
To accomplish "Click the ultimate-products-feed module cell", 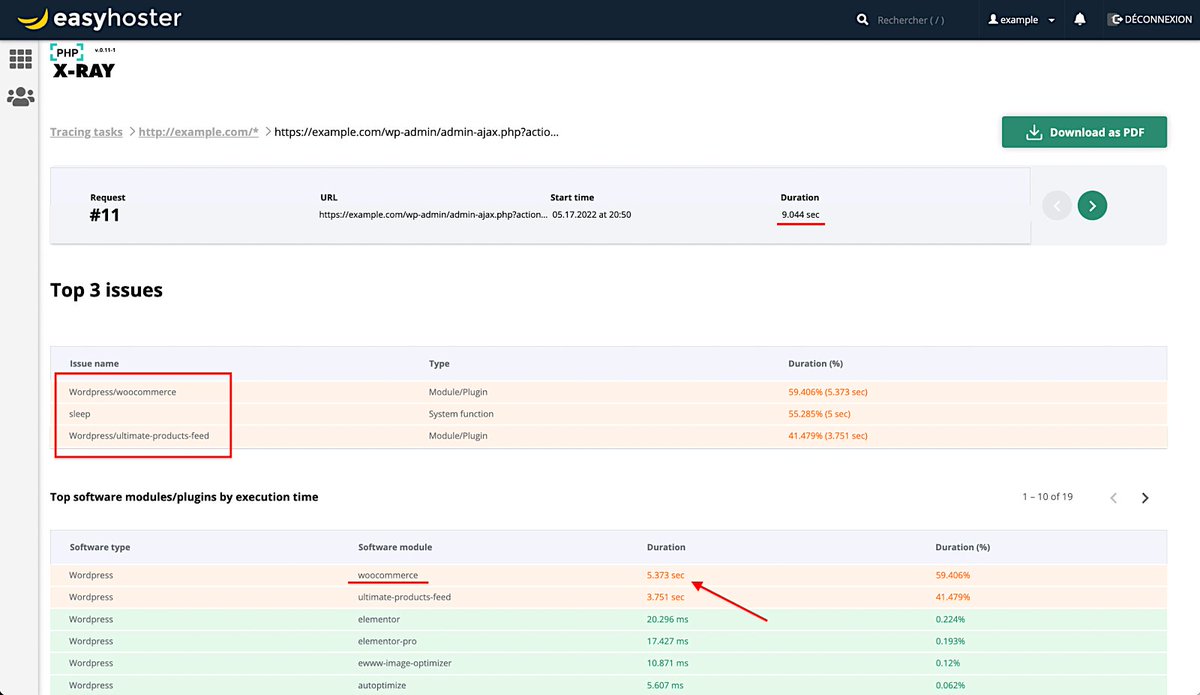I will (x=404, y=597).
